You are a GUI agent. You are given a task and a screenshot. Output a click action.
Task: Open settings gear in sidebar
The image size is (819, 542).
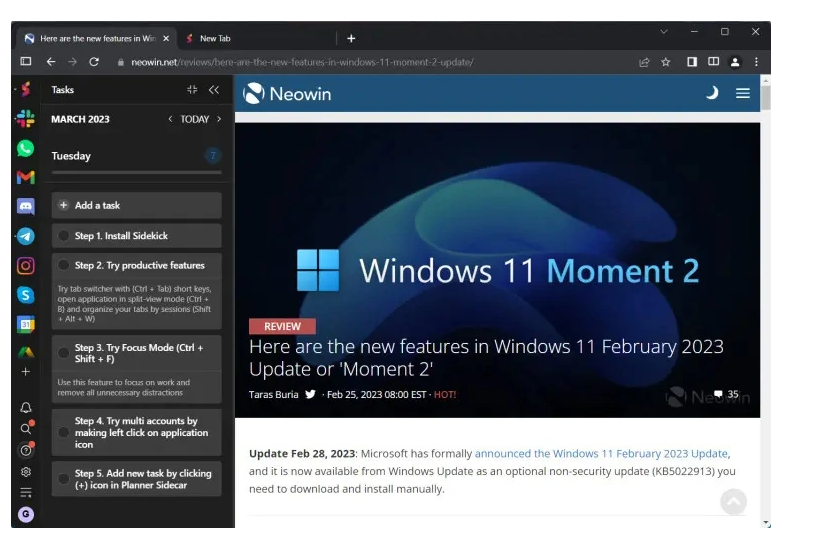26,472
